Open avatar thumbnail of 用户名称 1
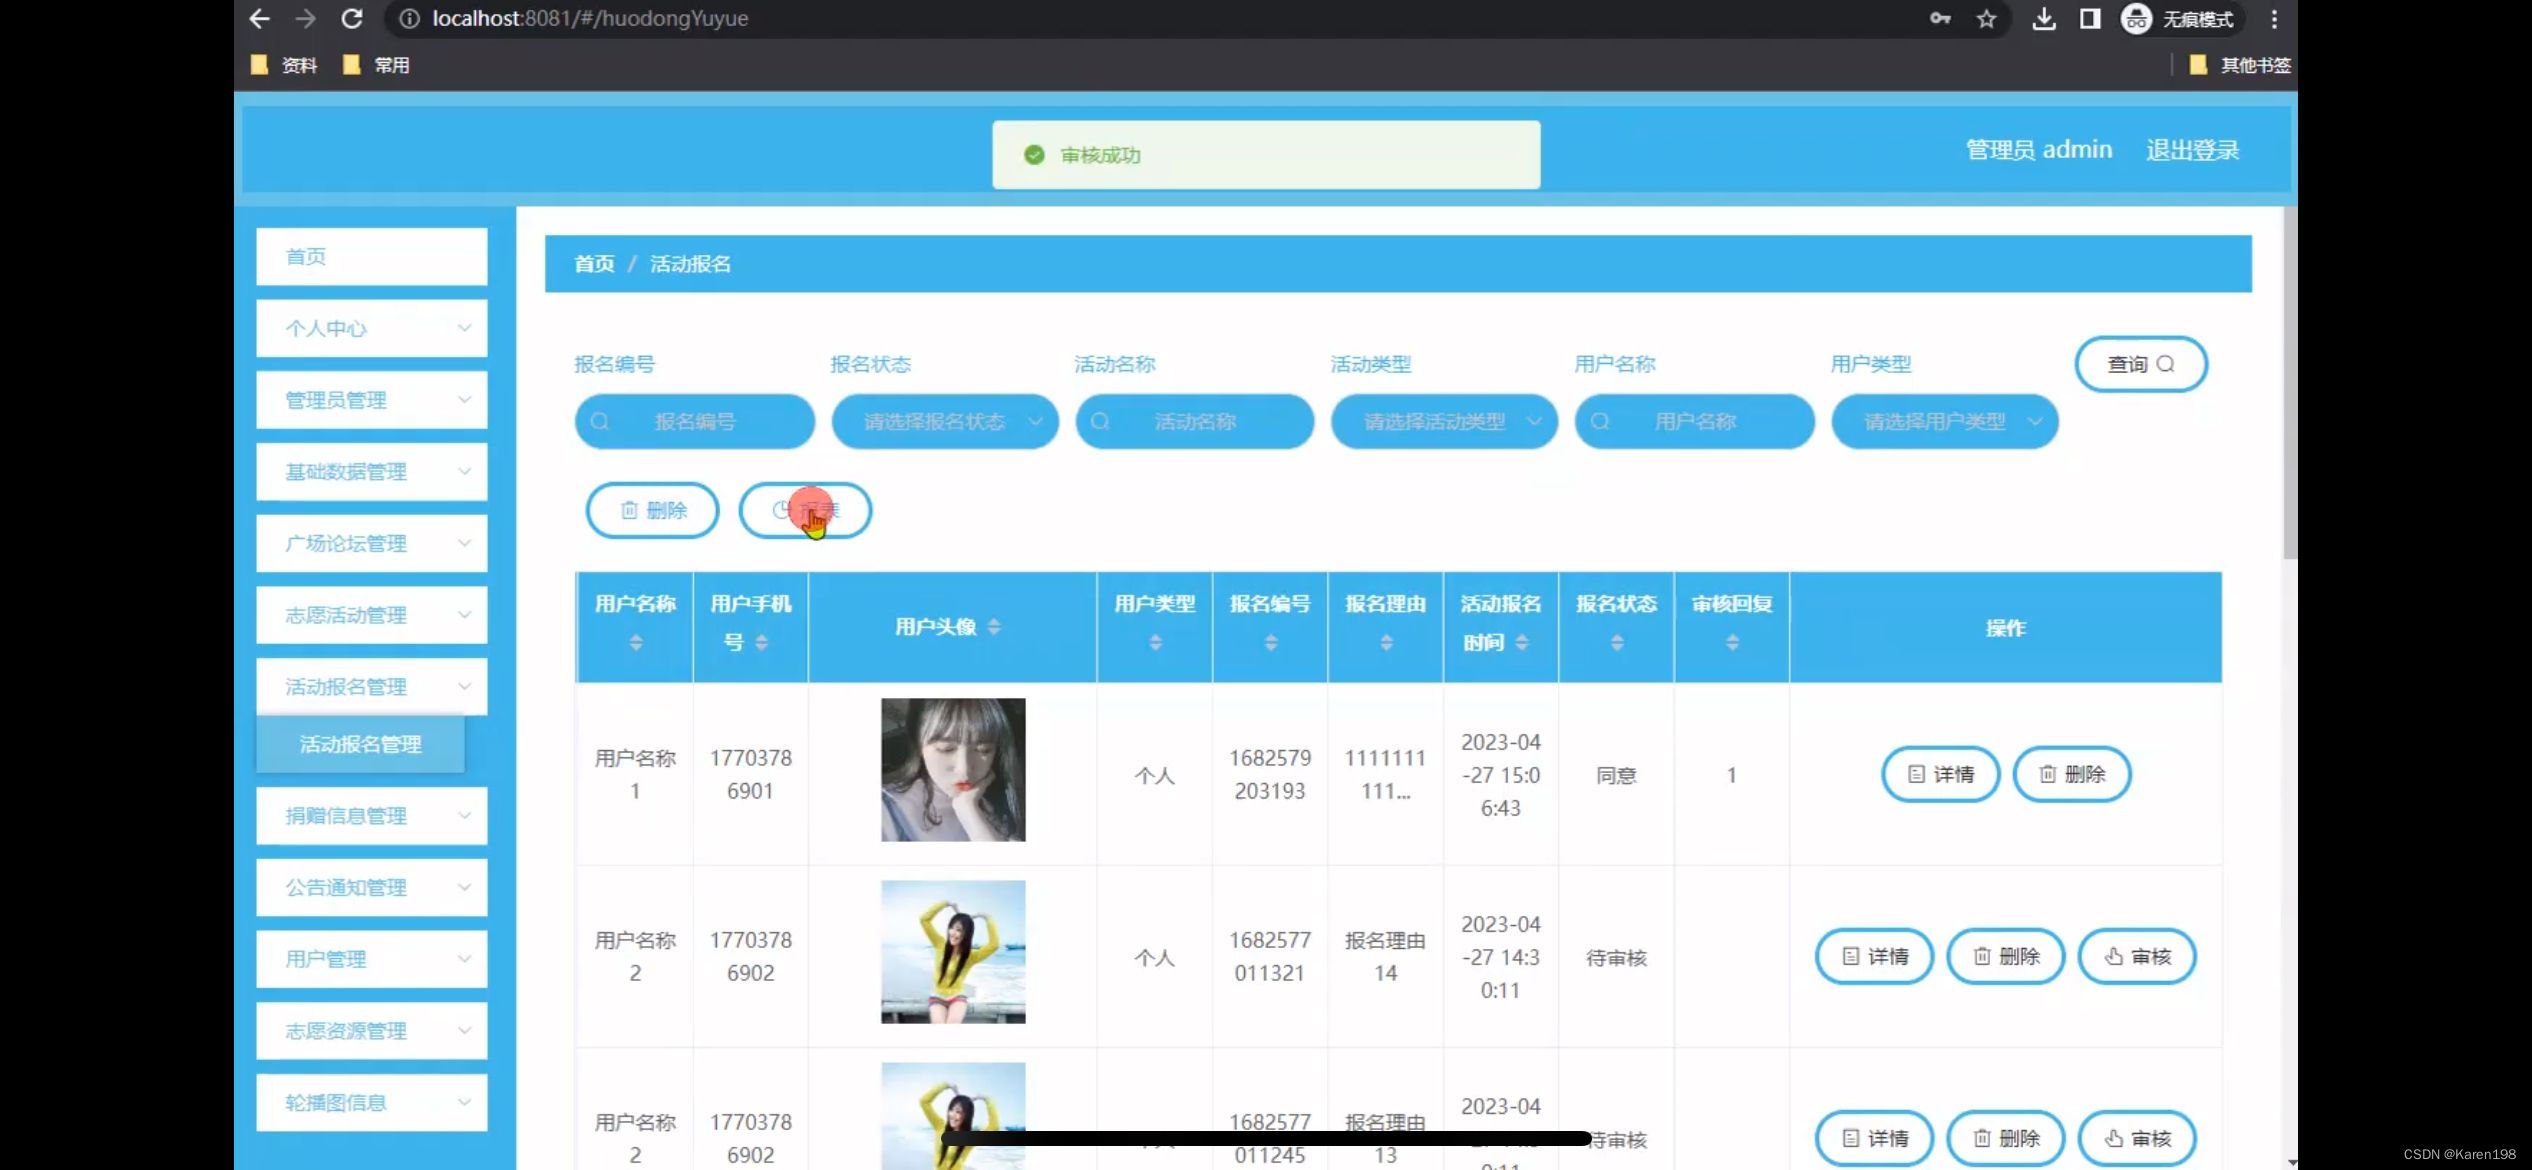The image size is (2532, 1170). (x=953, y=770)
